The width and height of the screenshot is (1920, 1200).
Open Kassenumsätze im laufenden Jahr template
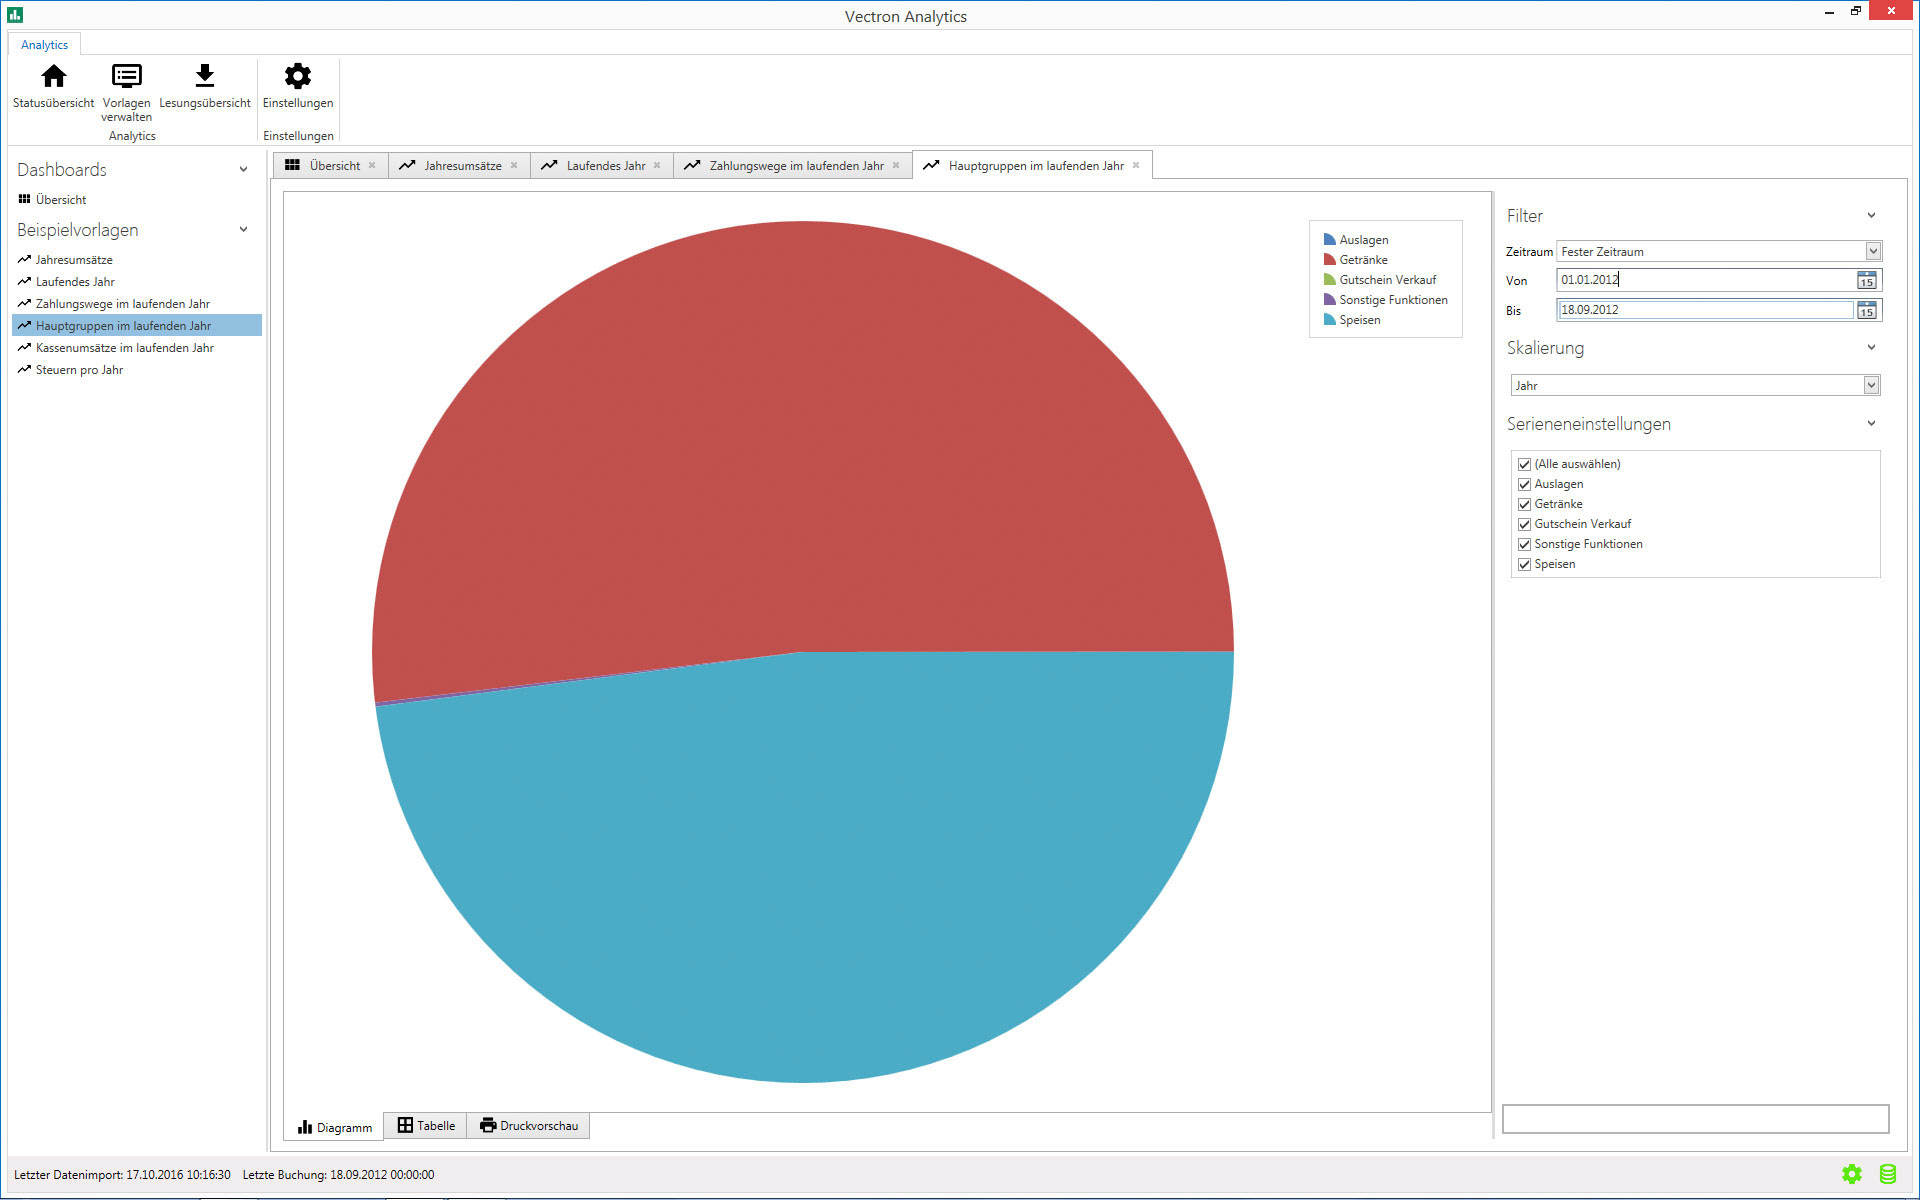click(x=124, y=348)
